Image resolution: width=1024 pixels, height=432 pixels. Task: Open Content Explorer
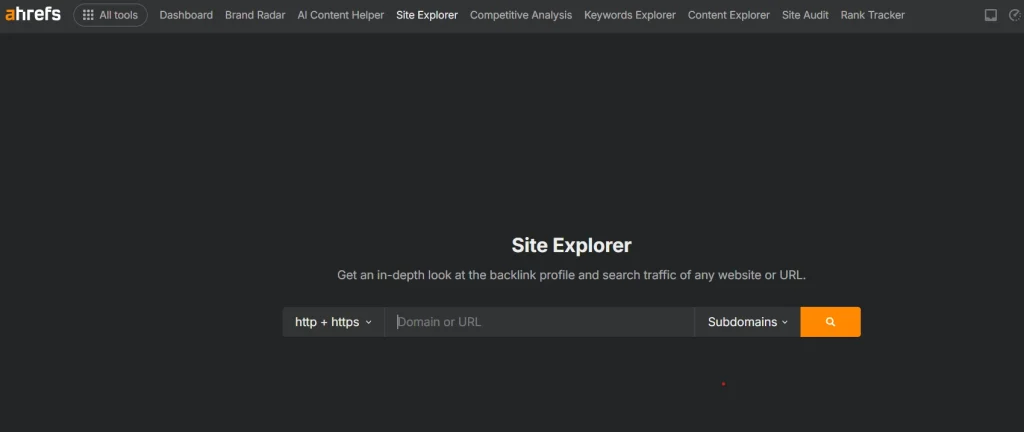(x=729, y=15)
